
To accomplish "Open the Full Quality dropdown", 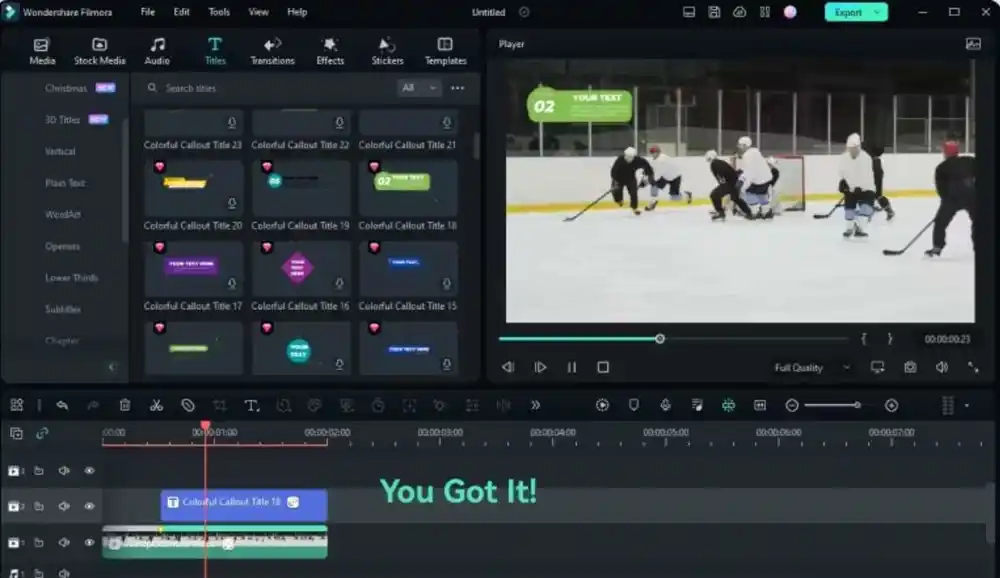I will pyautogui.click(x=812, y=368).
